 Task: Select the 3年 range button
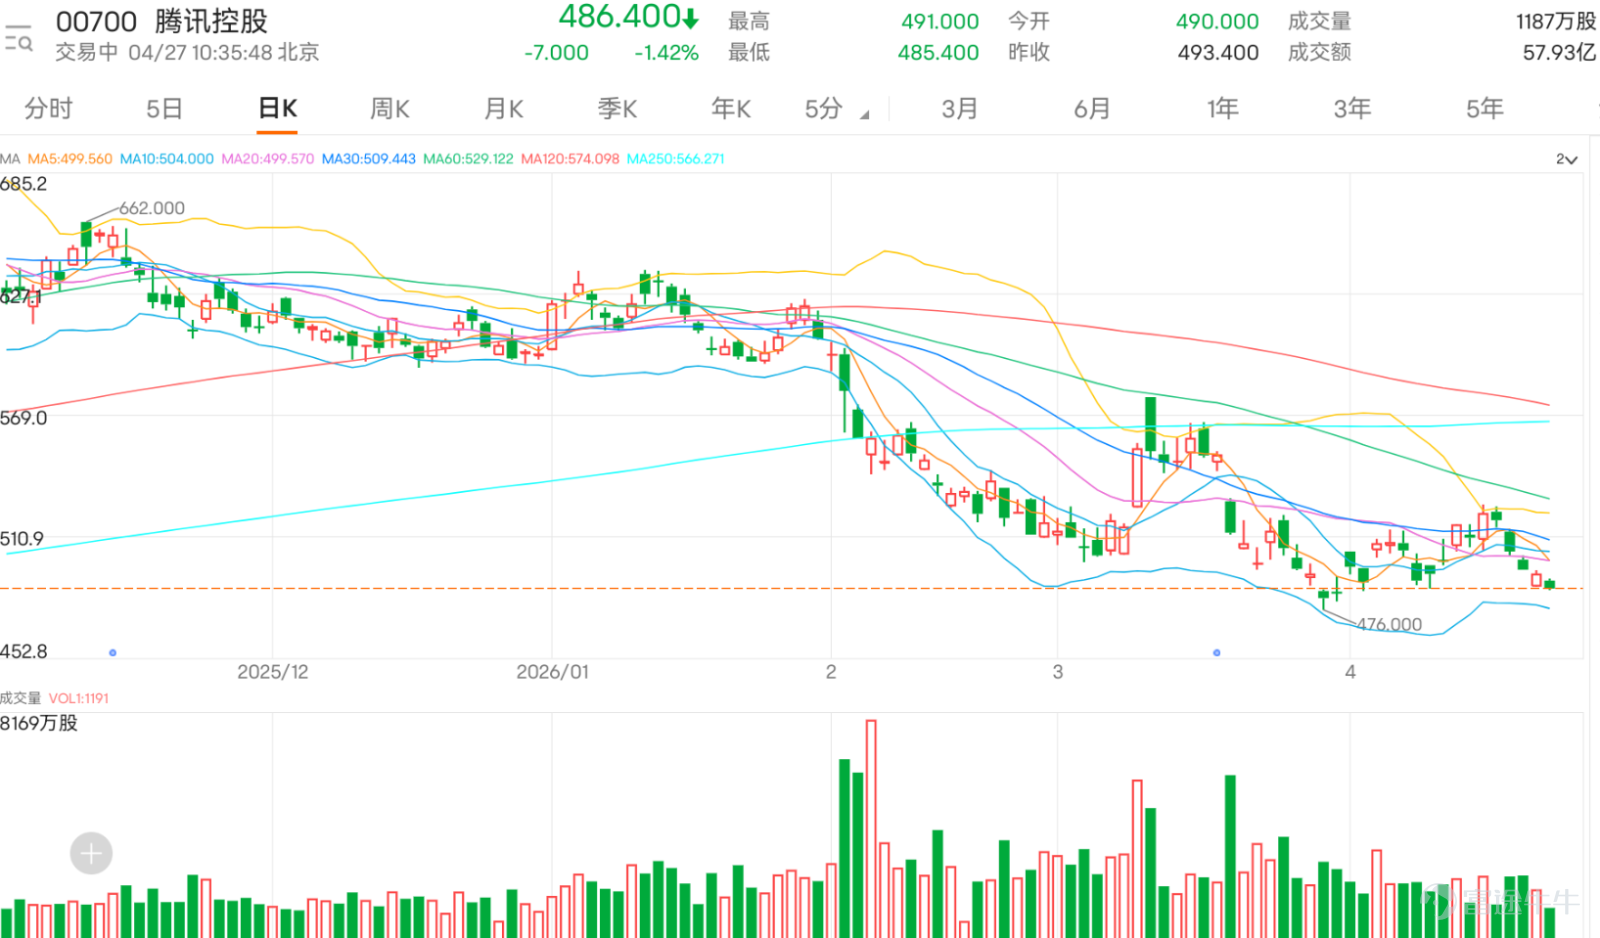click(x=1352, y=108)
